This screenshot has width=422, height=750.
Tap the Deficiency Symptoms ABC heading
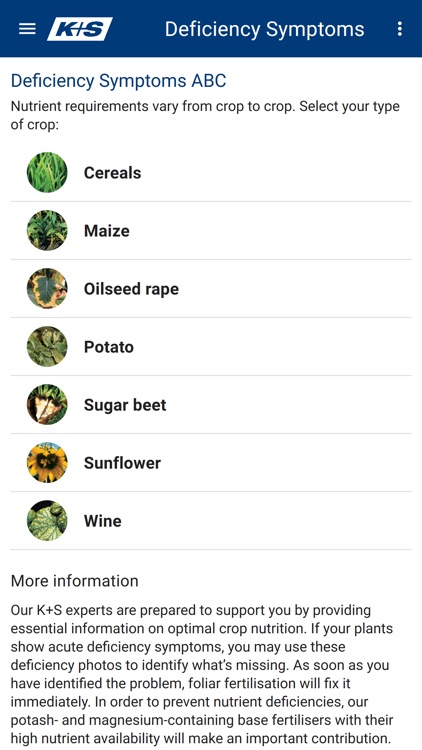[x=118, y=81]
